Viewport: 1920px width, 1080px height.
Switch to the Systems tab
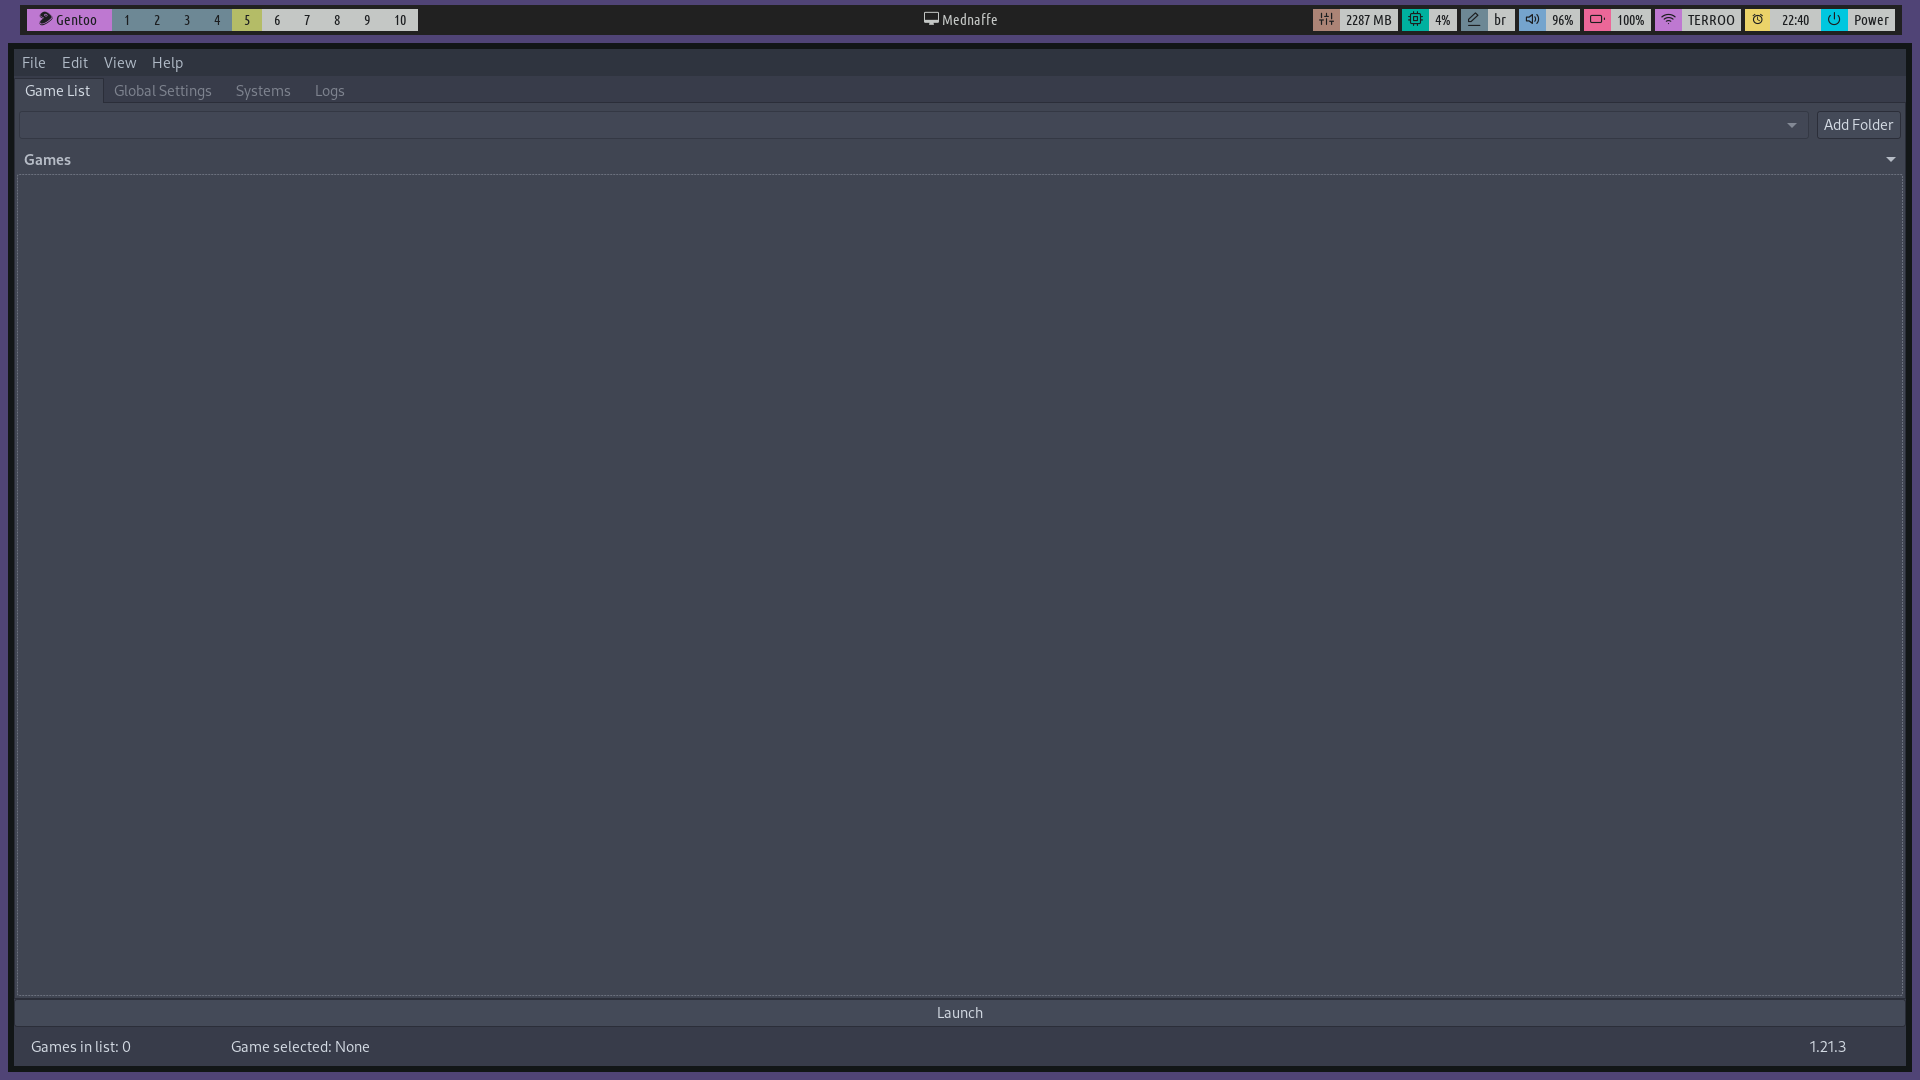tap(263, 91)
